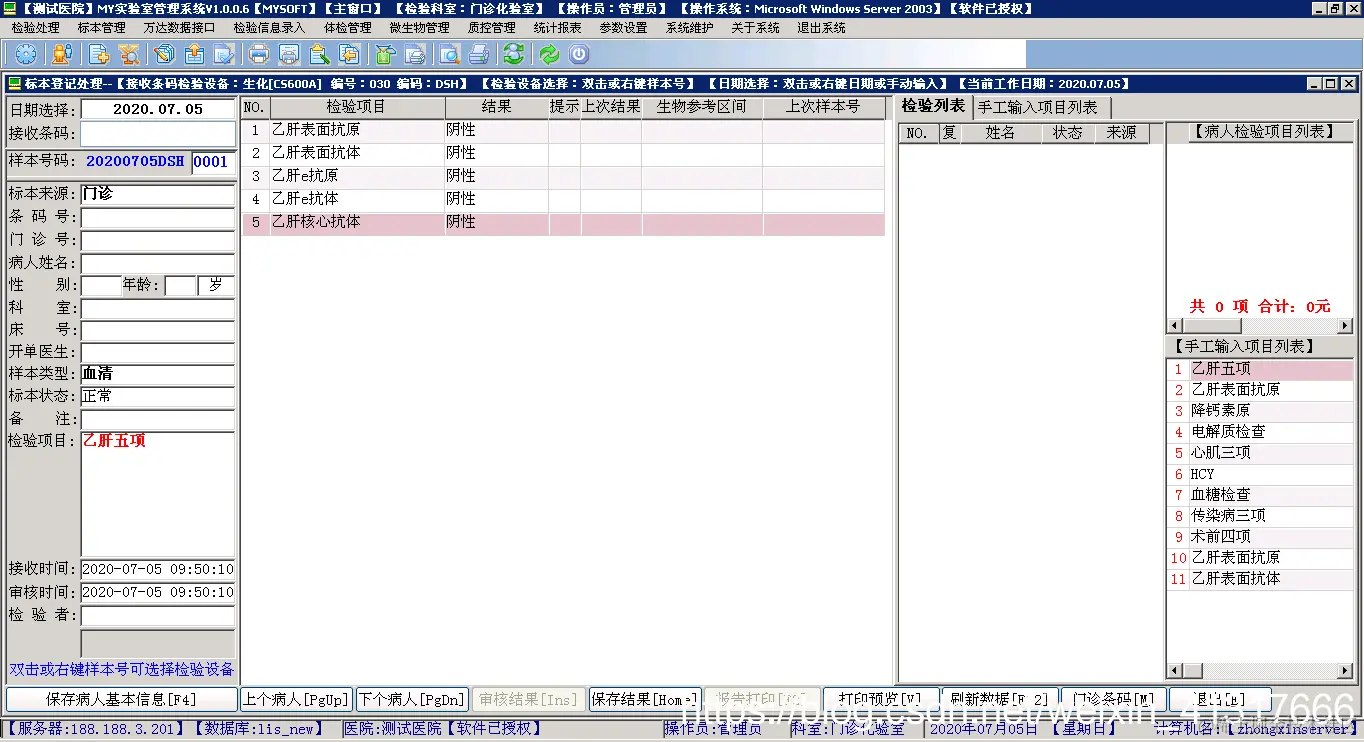Open the 参数设置 menu
Viewport: 1364px width, 742px height.
[624, 28]
